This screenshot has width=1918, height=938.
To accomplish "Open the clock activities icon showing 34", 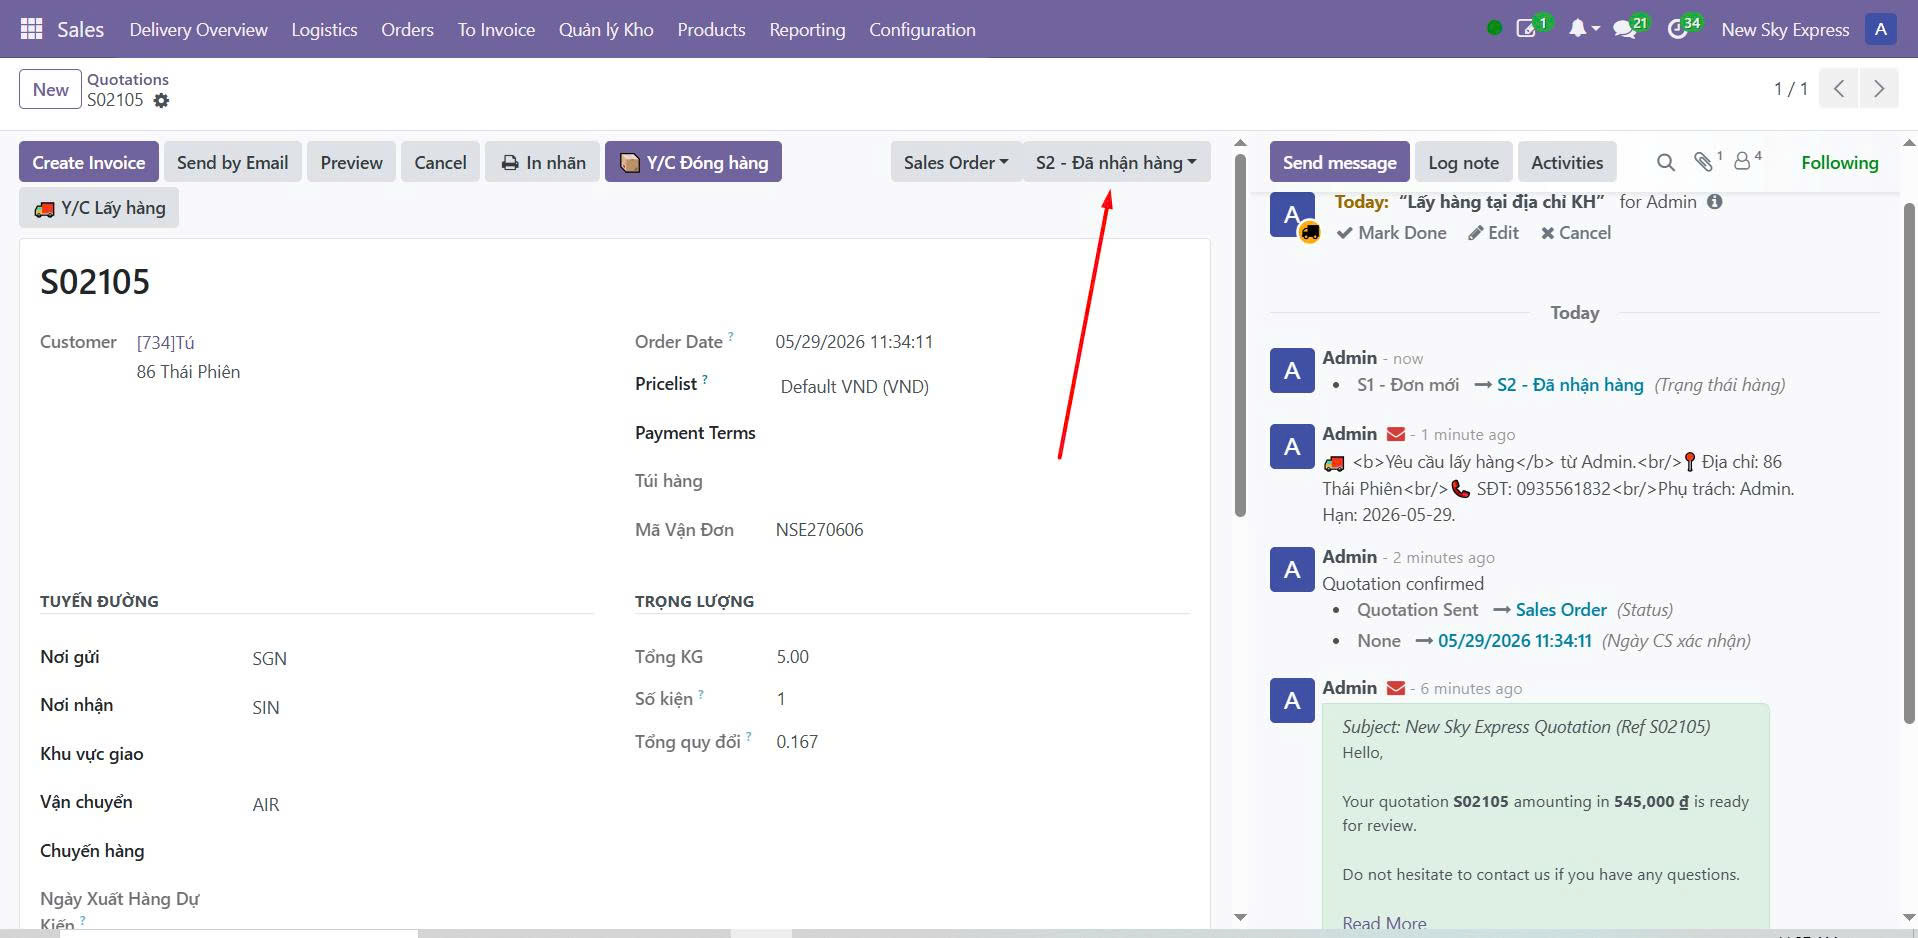I will [x=1680, y=28].
